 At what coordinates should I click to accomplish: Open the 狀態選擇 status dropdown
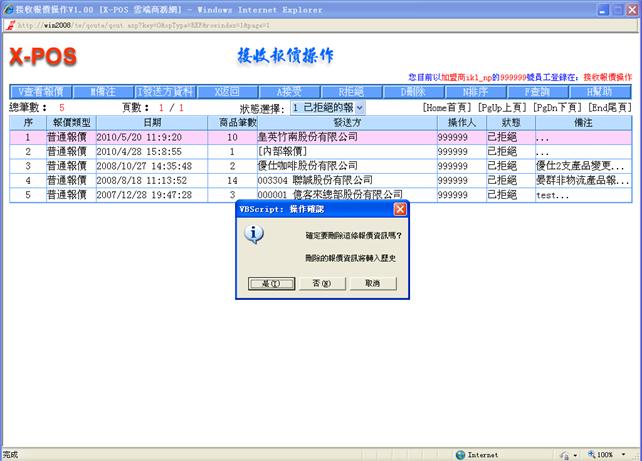pos(326,107)
